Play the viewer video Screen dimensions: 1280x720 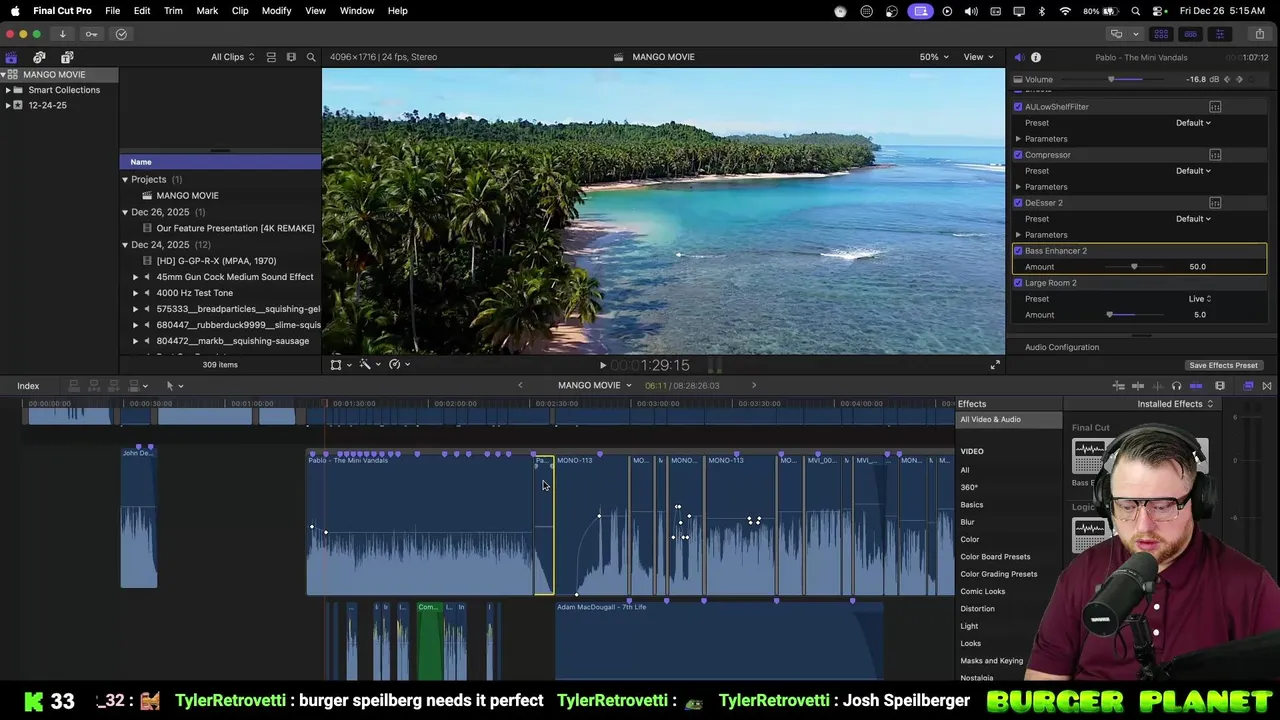602,366
